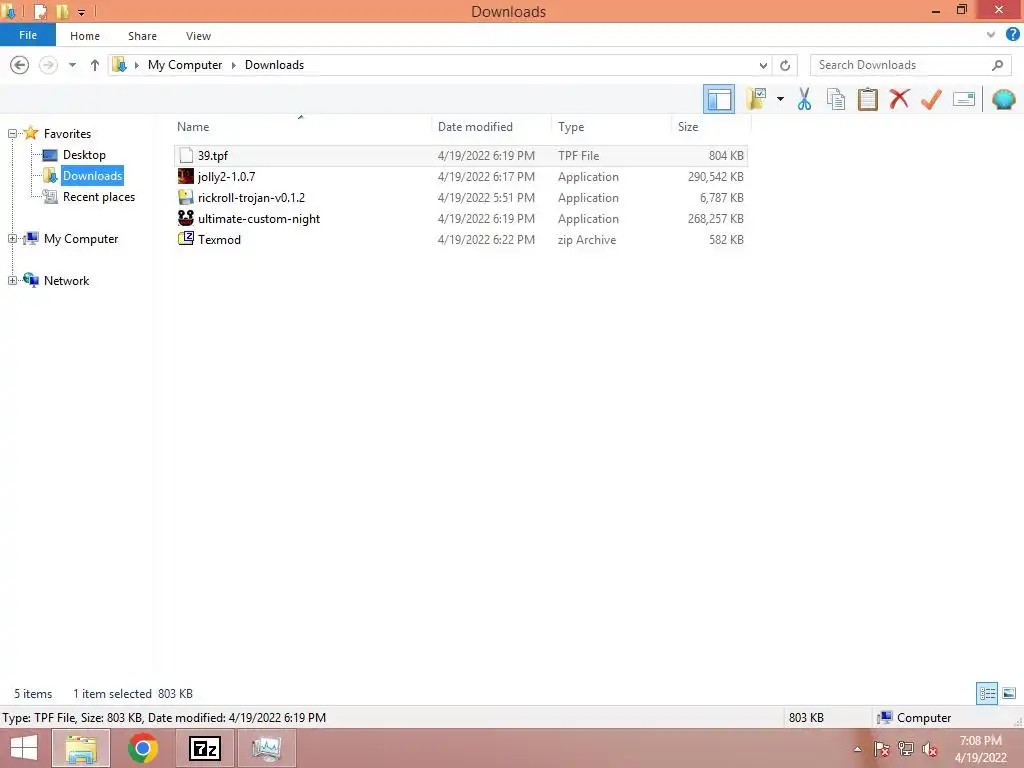Click the ultimate-custom-night file icon
The width and height of the screenshot is (1024, 768).
186,217
